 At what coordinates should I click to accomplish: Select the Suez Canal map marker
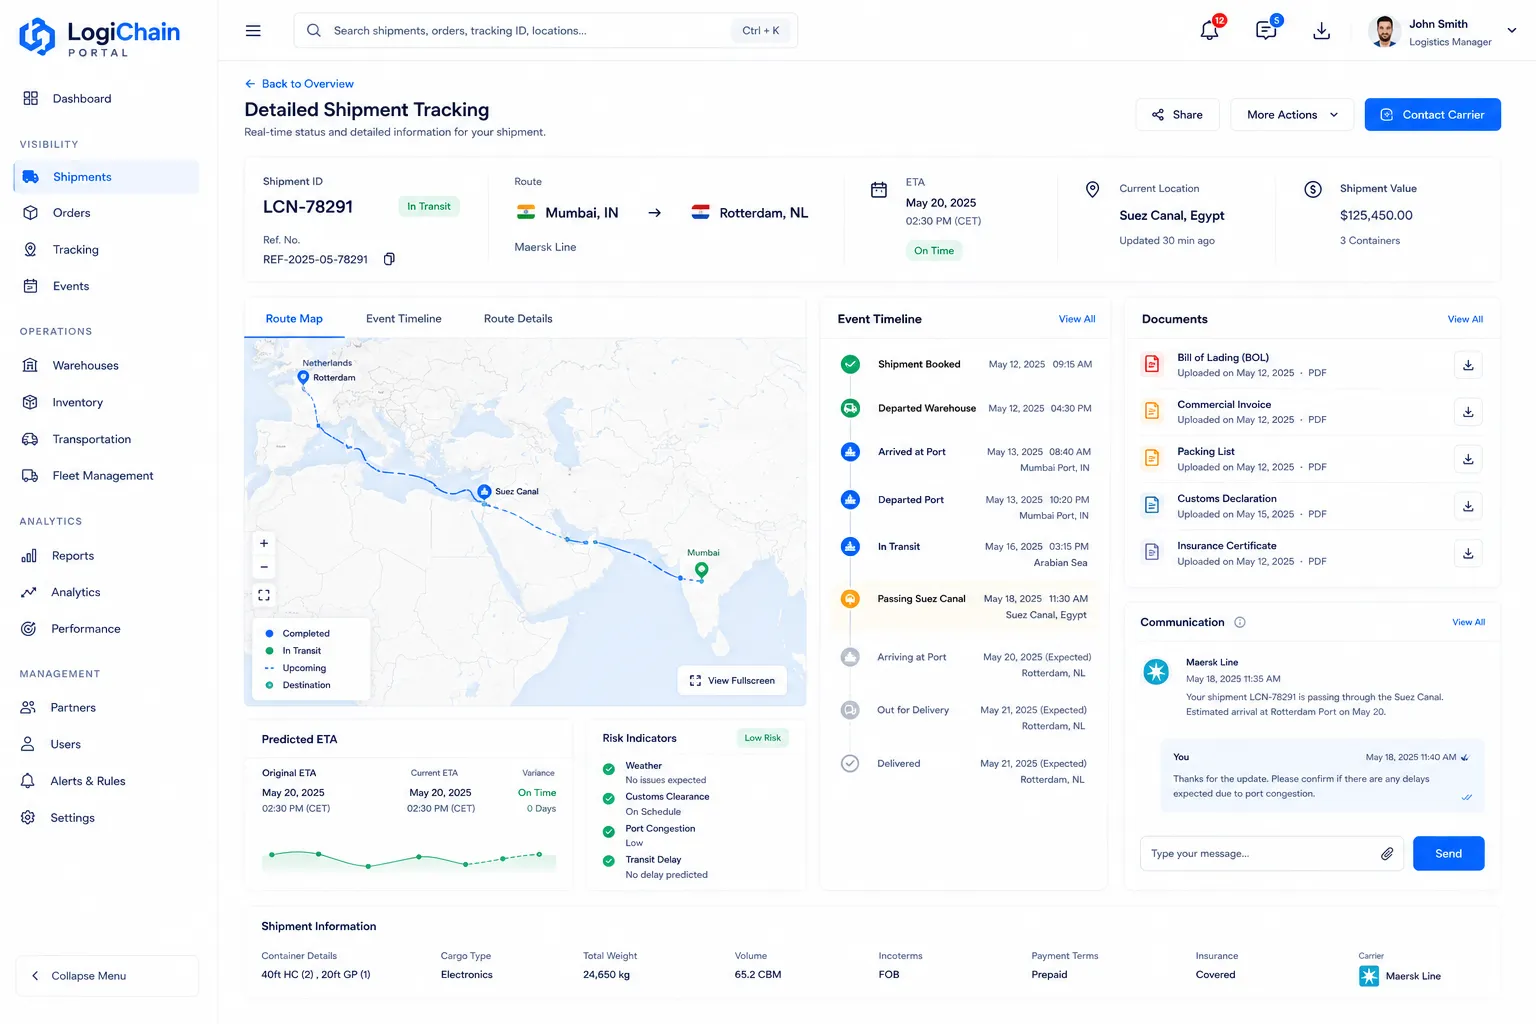484,491
